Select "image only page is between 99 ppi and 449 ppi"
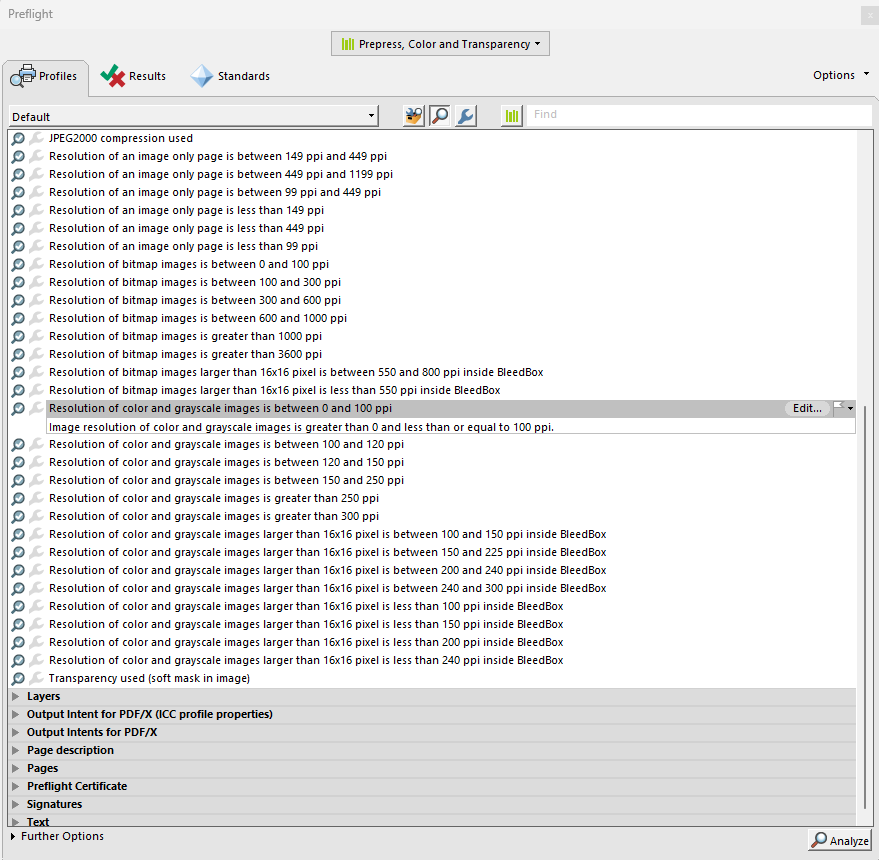 pyautogui.click(x=215, y=192)
